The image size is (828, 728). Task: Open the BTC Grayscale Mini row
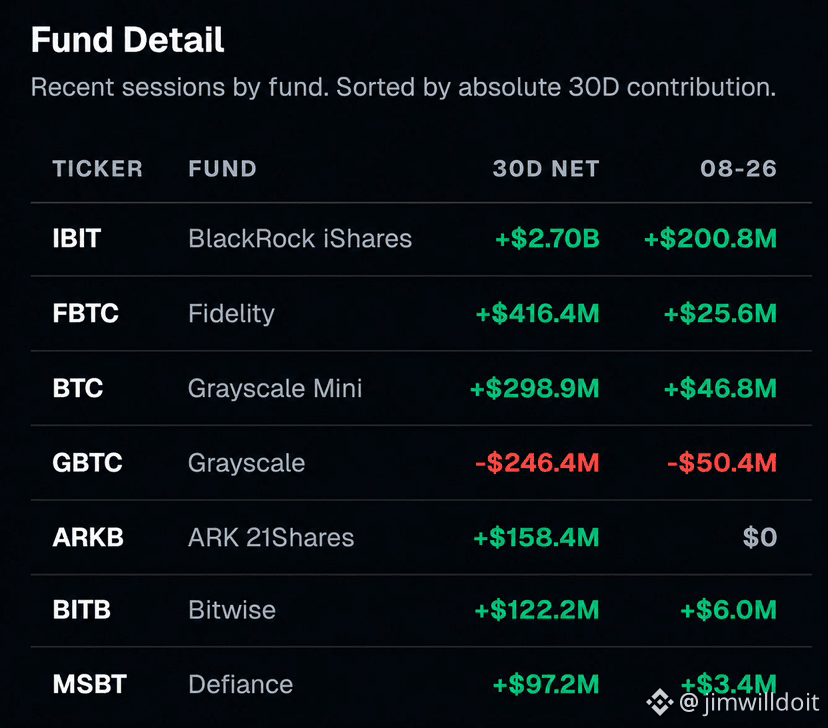[421, 388]
